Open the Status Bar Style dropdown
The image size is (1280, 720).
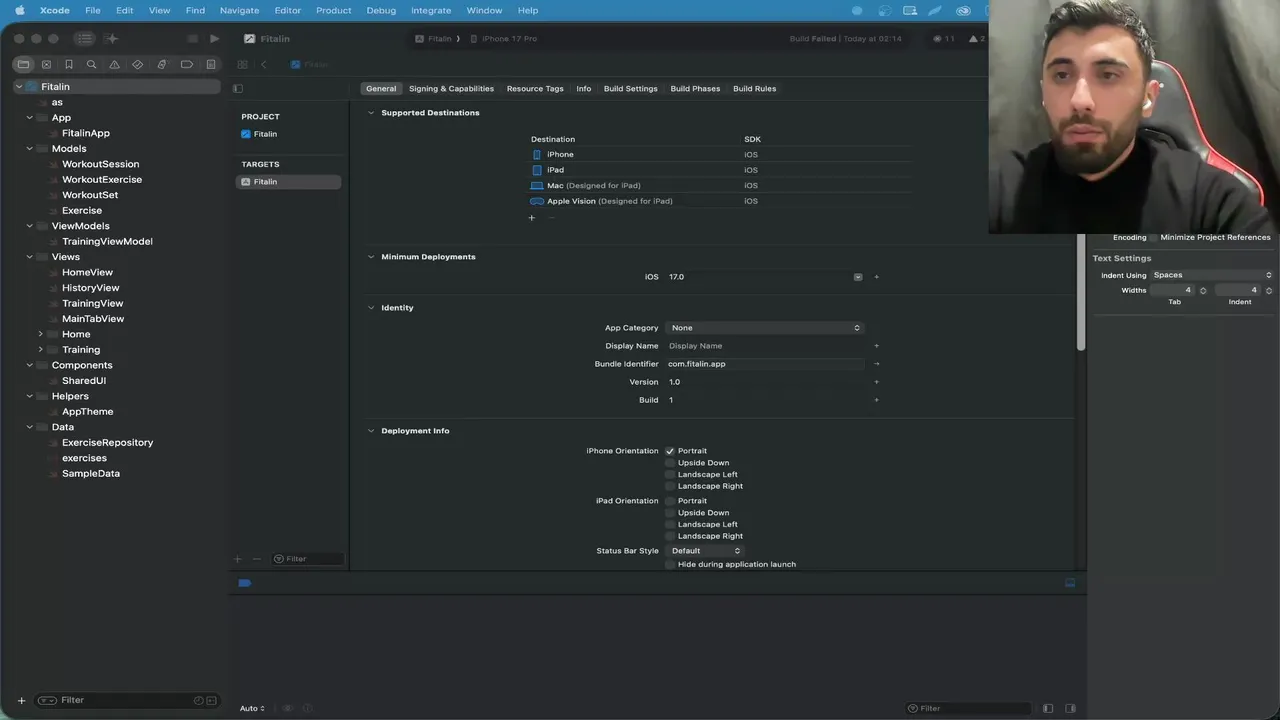click(705, 551)
